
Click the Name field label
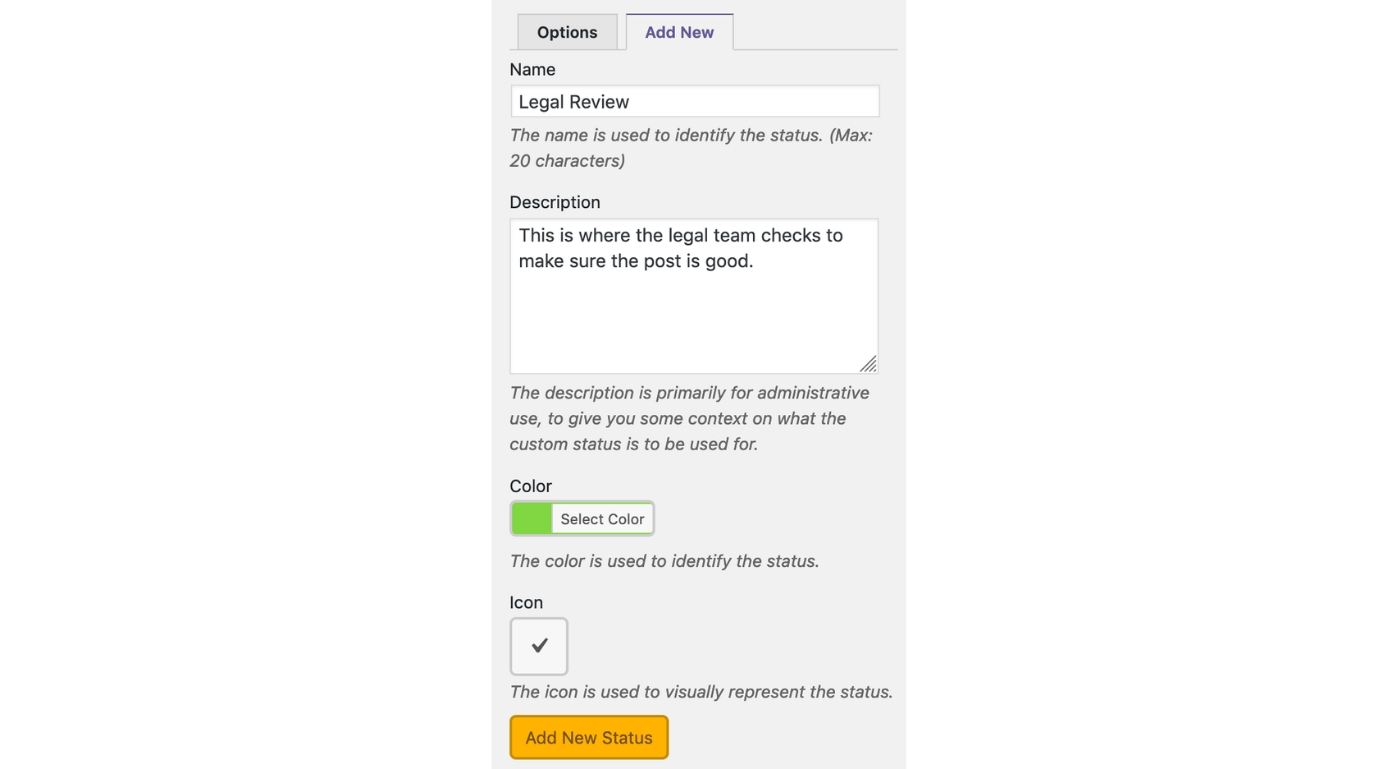point(532,69)
